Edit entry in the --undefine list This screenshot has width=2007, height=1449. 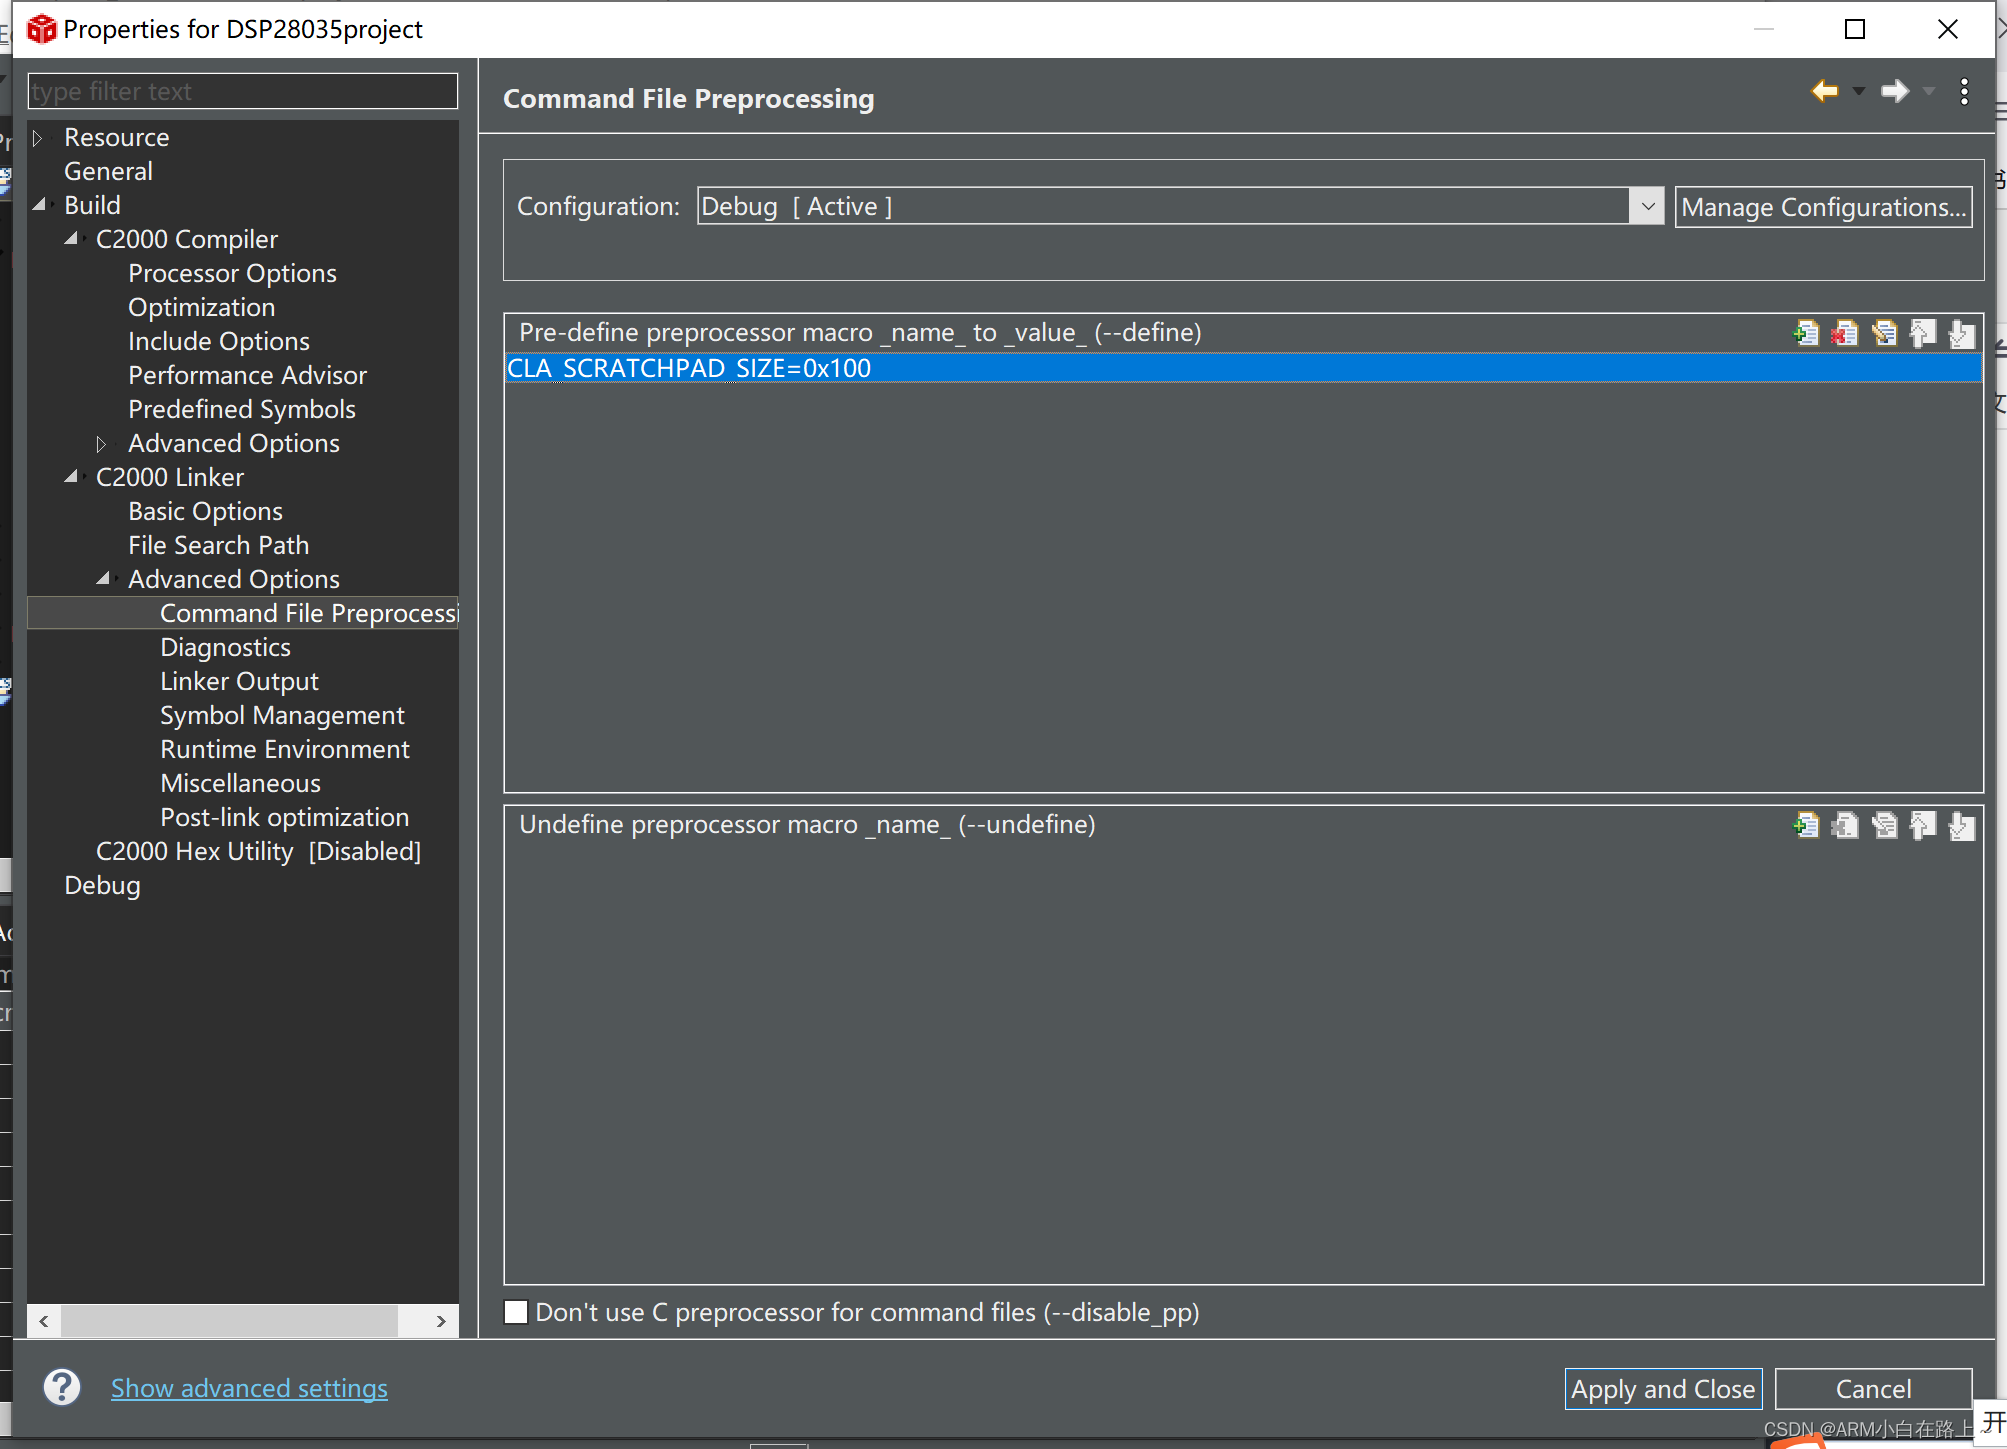(1884, 825)
